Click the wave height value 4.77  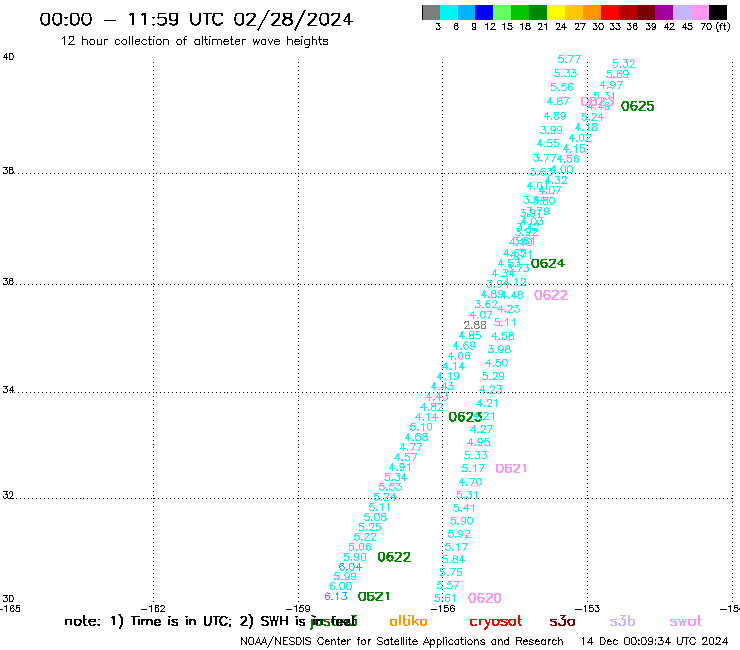pyautogui.click(x=411, y=447)
